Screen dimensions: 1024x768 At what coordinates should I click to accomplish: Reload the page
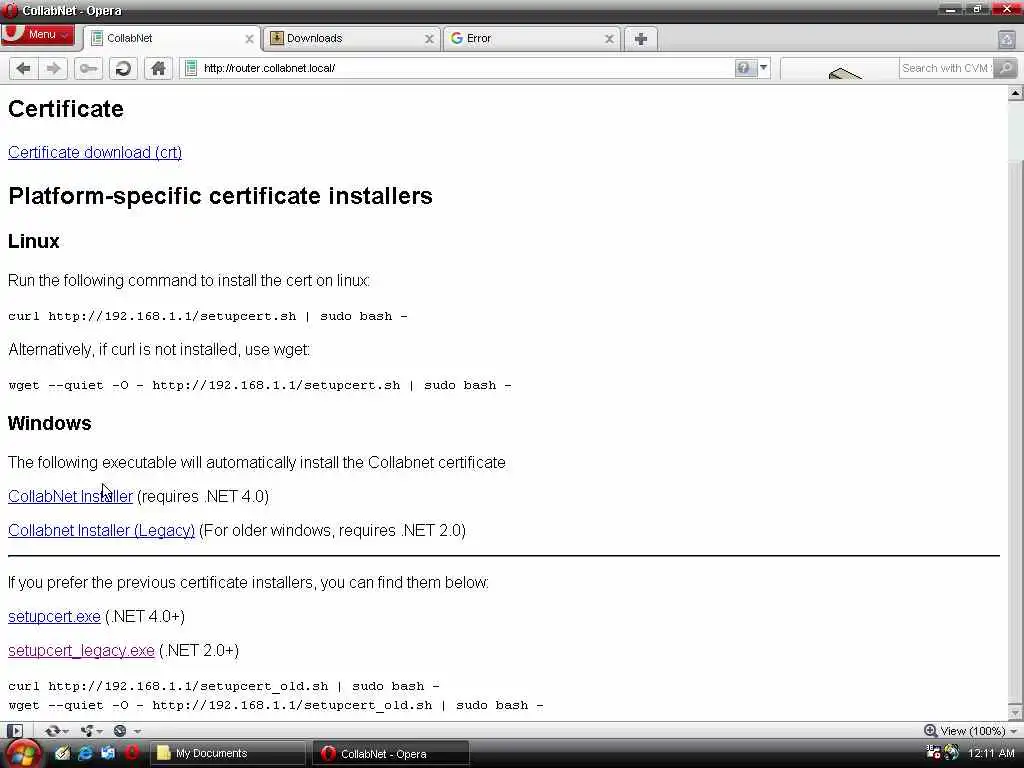point(123,69)
